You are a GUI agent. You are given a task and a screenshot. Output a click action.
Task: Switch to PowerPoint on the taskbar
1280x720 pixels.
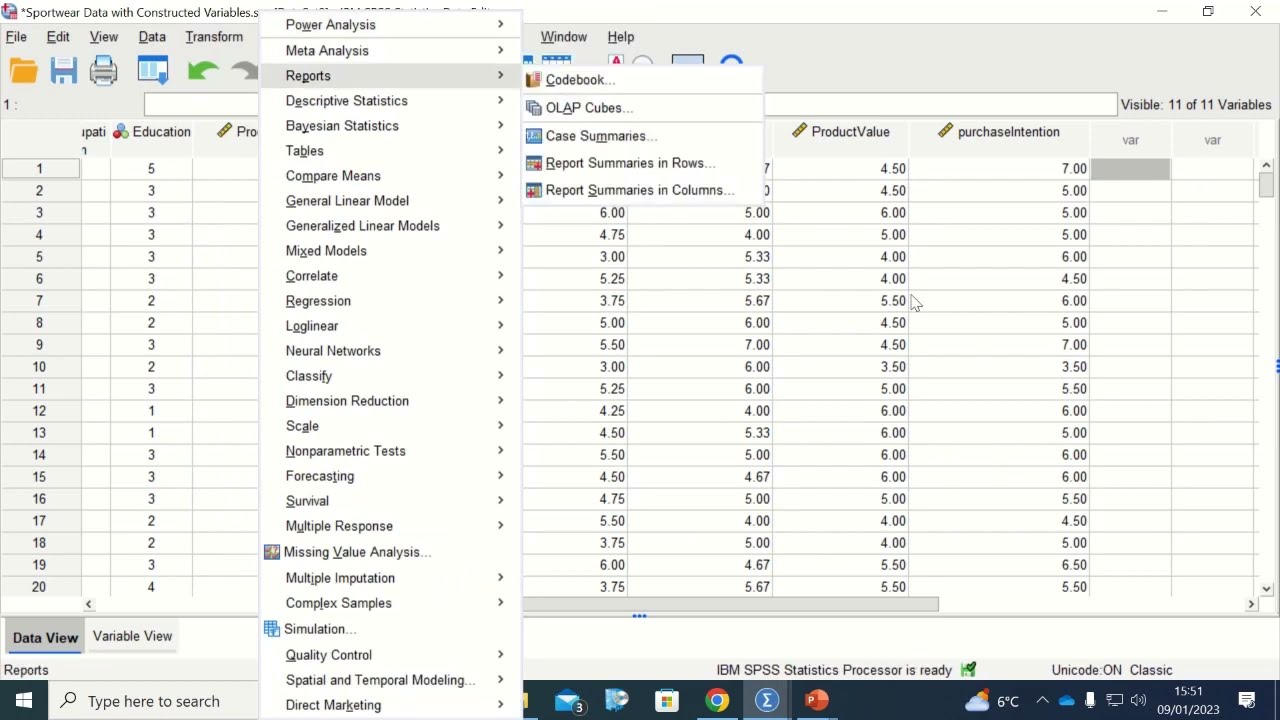click(817, 701)
